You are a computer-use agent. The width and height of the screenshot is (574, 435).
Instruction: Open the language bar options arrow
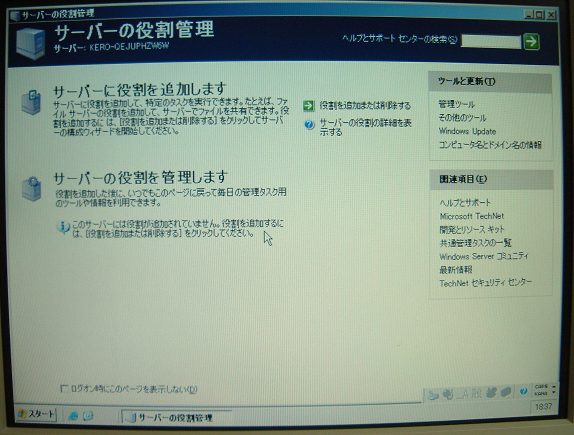(554, 393)
